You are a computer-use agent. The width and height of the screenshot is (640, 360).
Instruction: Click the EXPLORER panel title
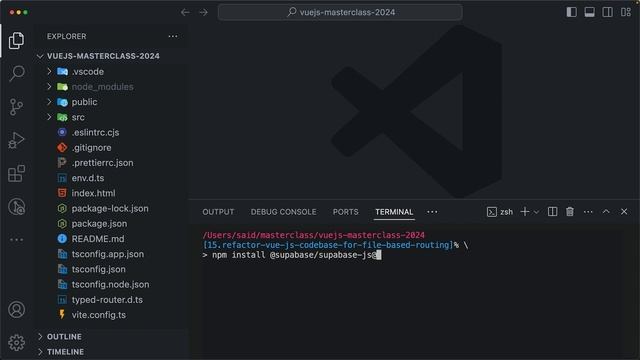coord(67,36)
